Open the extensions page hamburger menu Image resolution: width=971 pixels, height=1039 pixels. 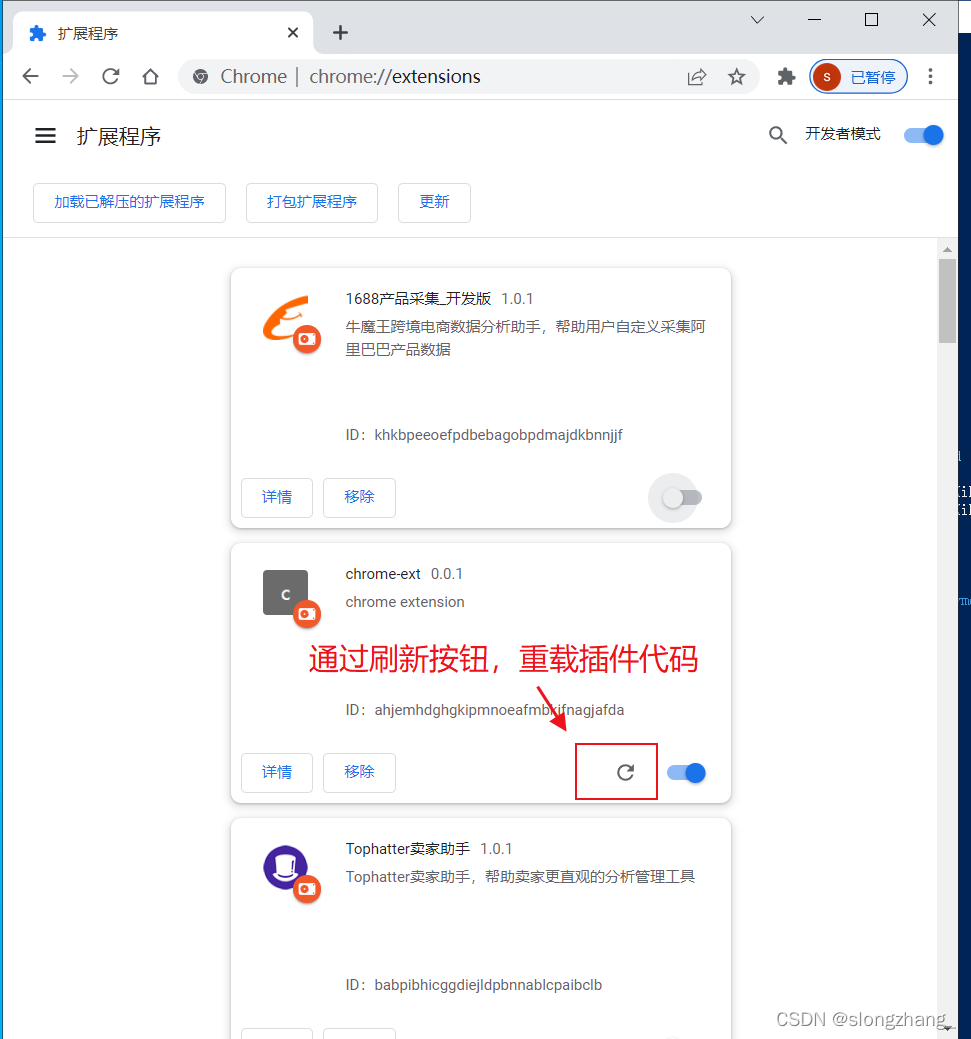[x=45, y=136]
